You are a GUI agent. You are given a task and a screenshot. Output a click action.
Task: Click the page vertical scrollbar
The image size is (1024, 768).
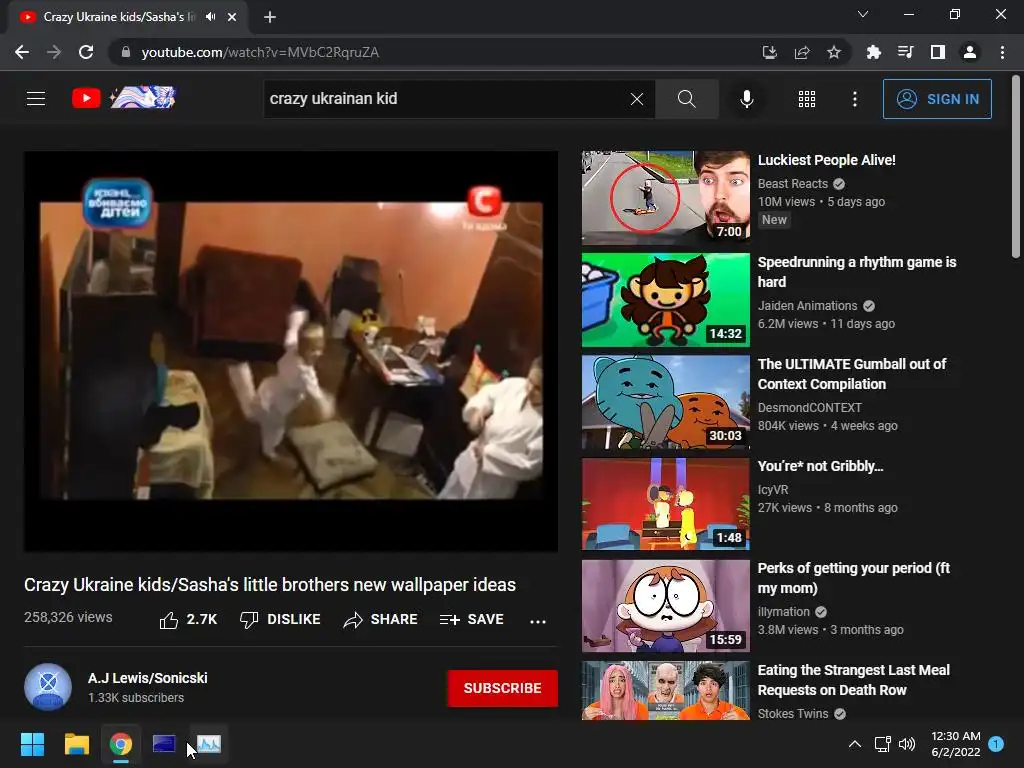(x=1016, y=168)
